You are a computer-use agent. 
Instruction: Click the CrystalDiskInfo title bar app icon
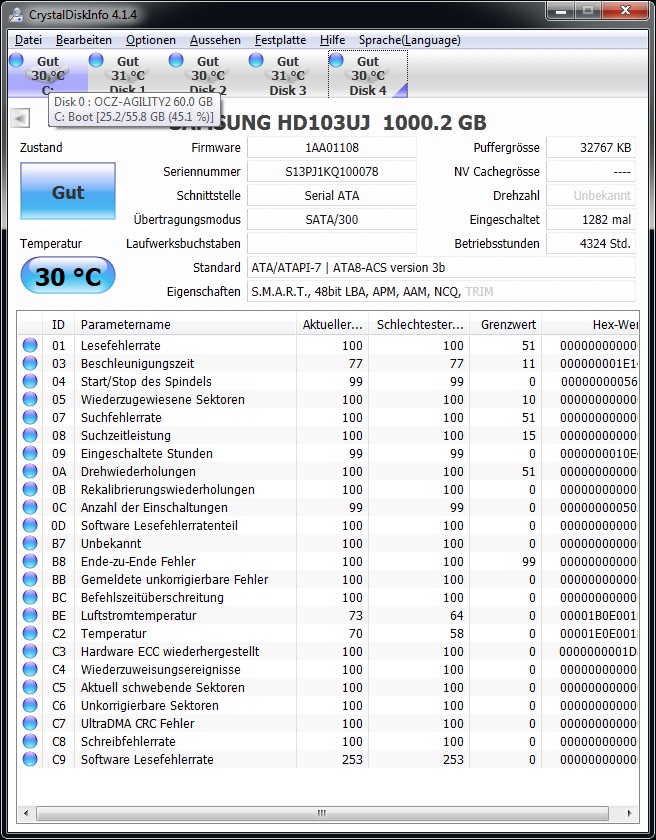pos(16,14)
